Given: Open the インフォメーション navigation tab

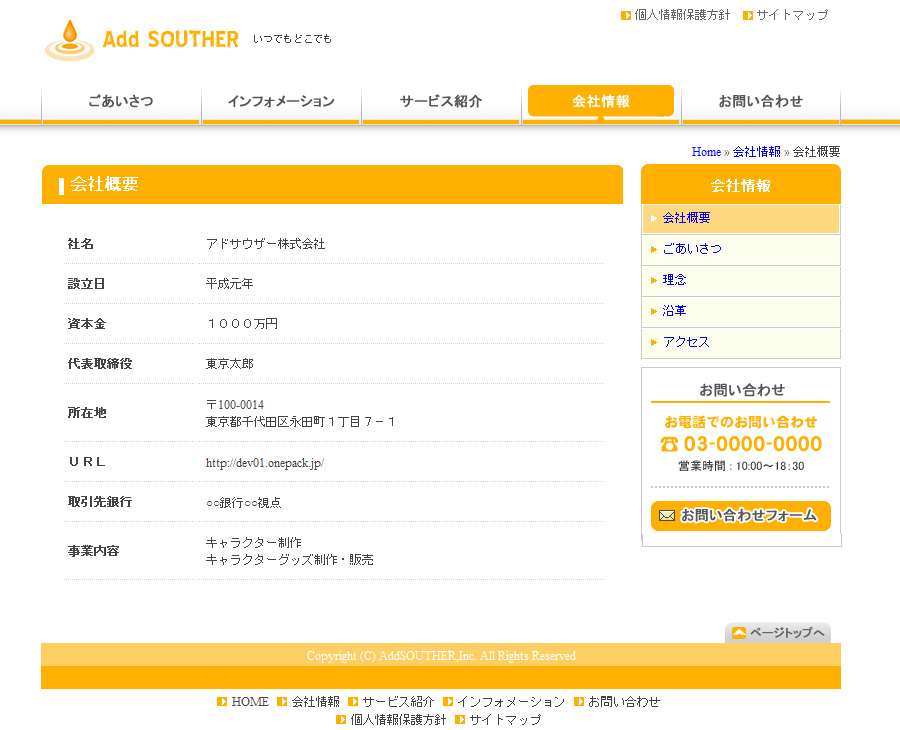Looking at the screenshot, I should point(281,102).
